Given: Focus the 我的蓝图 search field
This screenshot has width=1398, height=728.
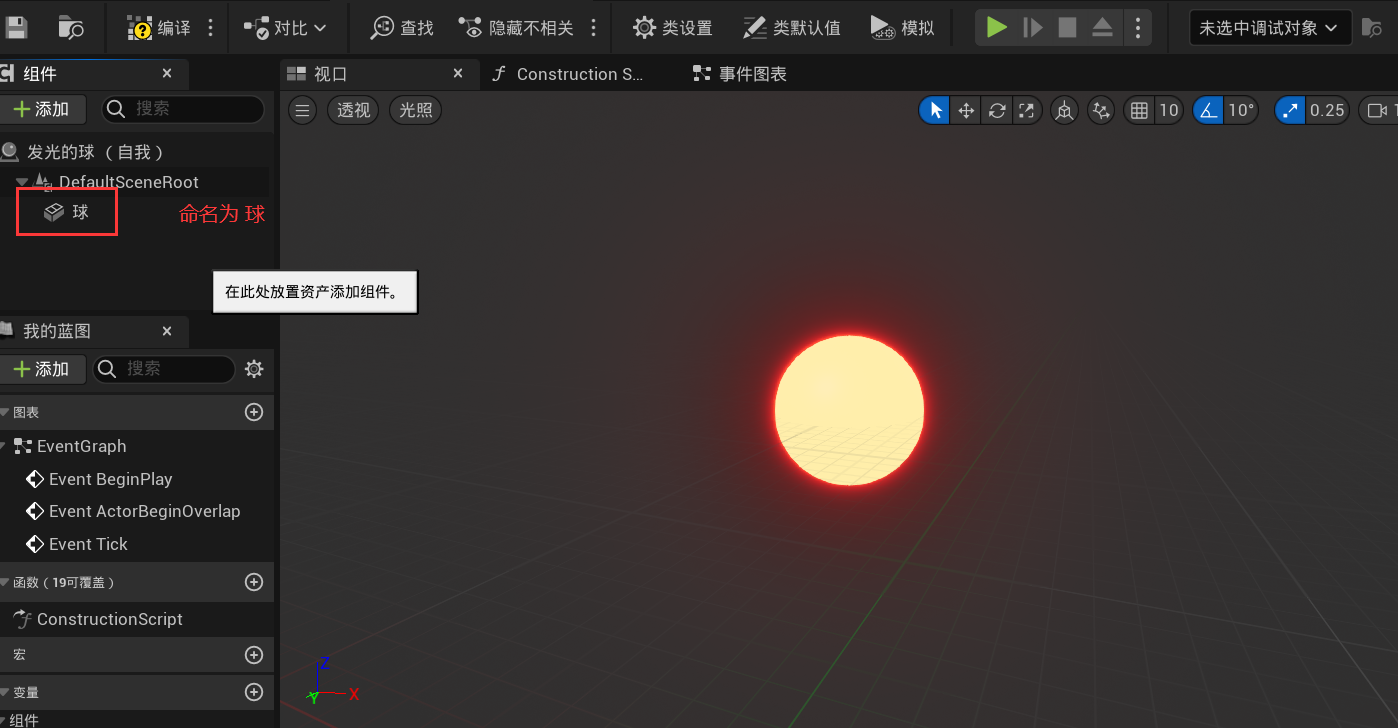Looking at the screenshot, I should 164,369.
